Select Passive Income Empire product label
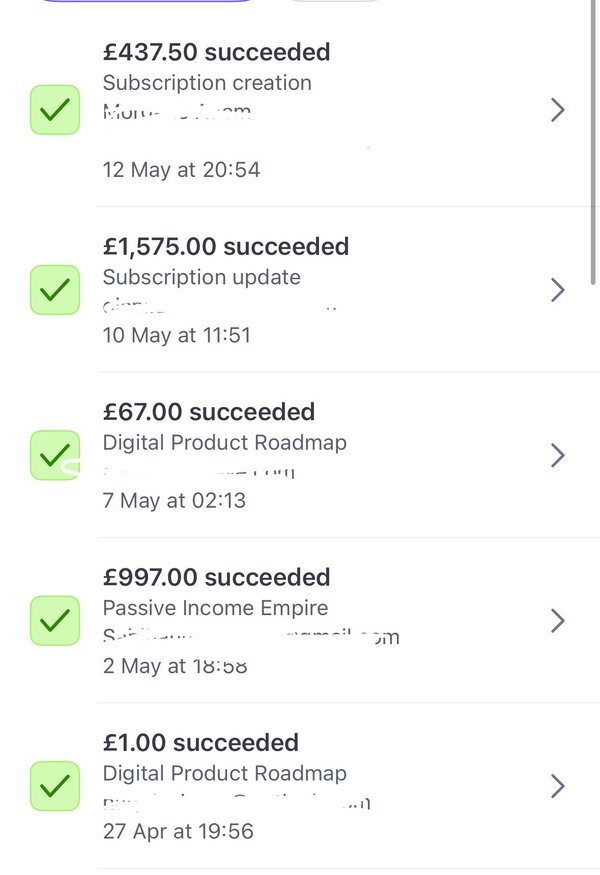 click(215, 608)
